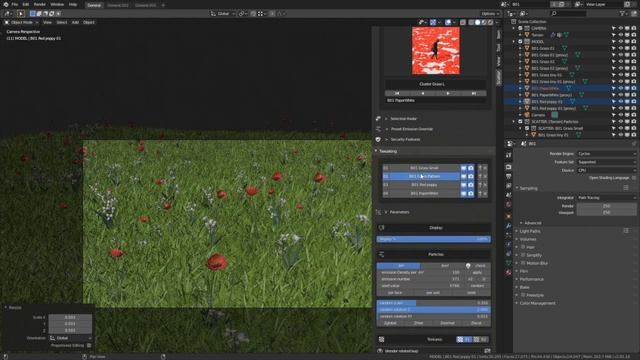640x360 pixels.
Task: Open the Object properties tab
Action: (508, 216)
